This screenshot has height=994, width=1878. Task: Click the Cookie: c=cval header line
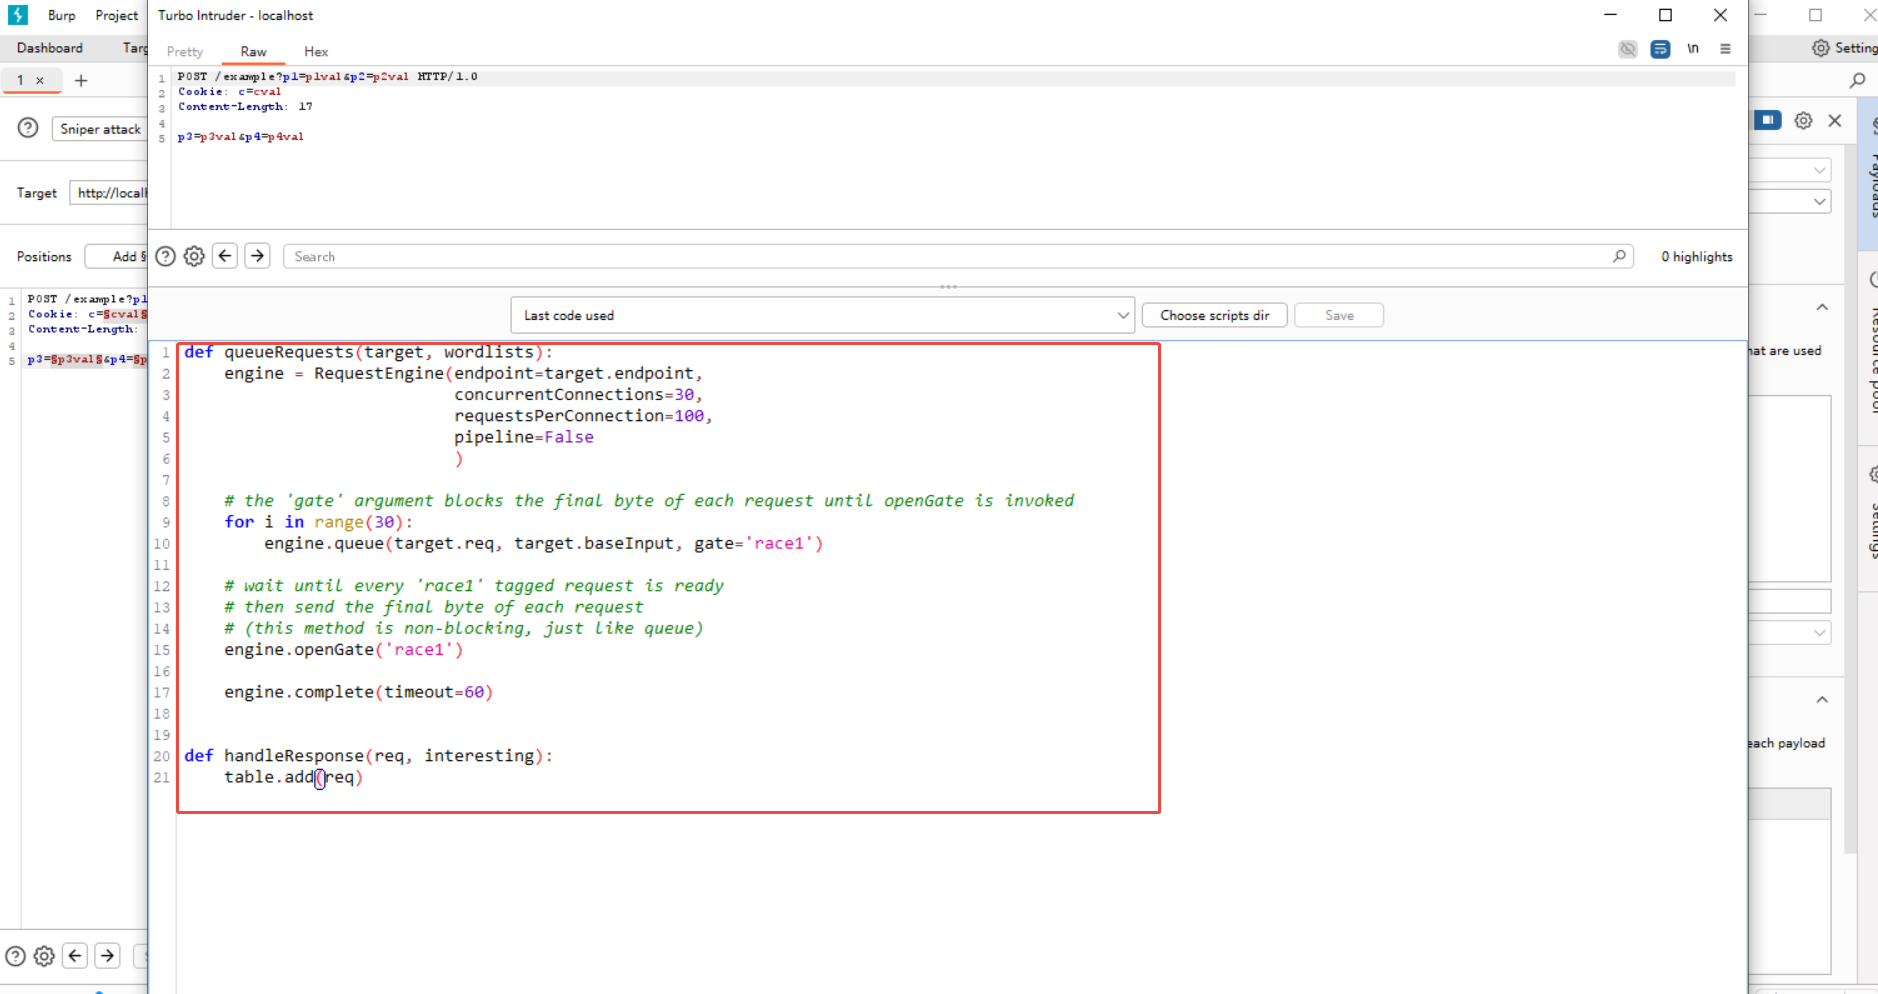tap(229, 92)
